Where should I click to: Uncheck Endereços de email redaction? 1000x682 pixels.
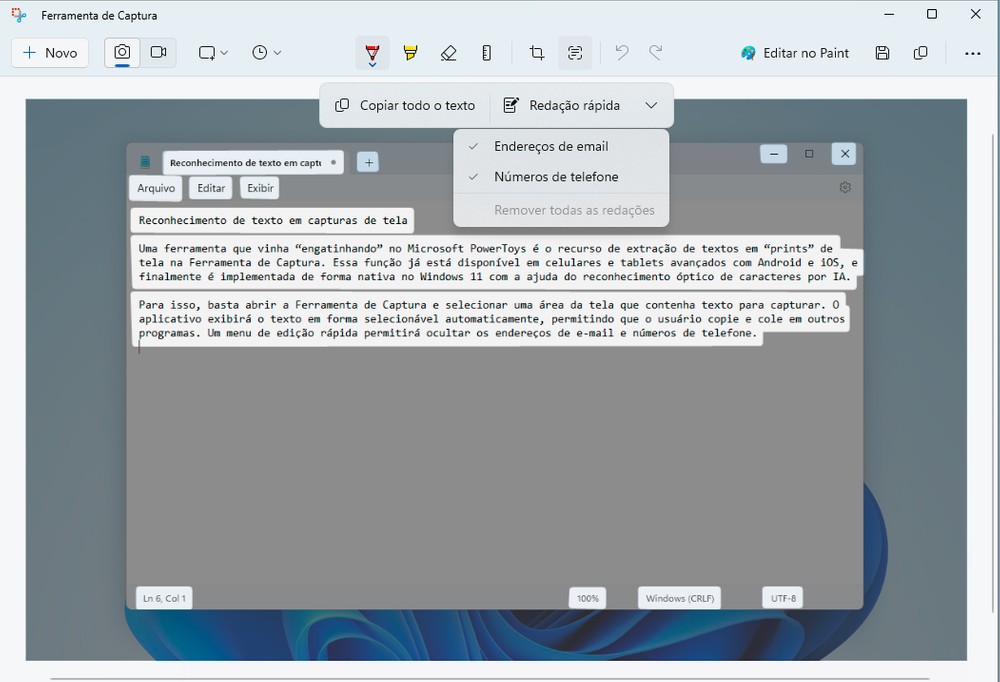point(561,146)
